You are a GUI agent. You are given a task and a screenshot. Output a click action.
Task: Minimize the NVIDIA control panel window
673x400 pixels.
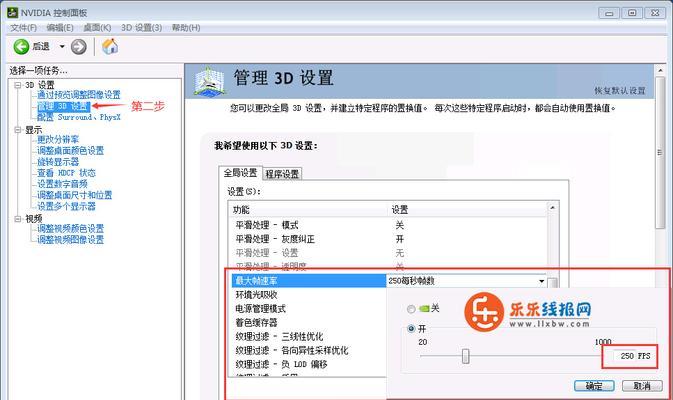point(609,13)
